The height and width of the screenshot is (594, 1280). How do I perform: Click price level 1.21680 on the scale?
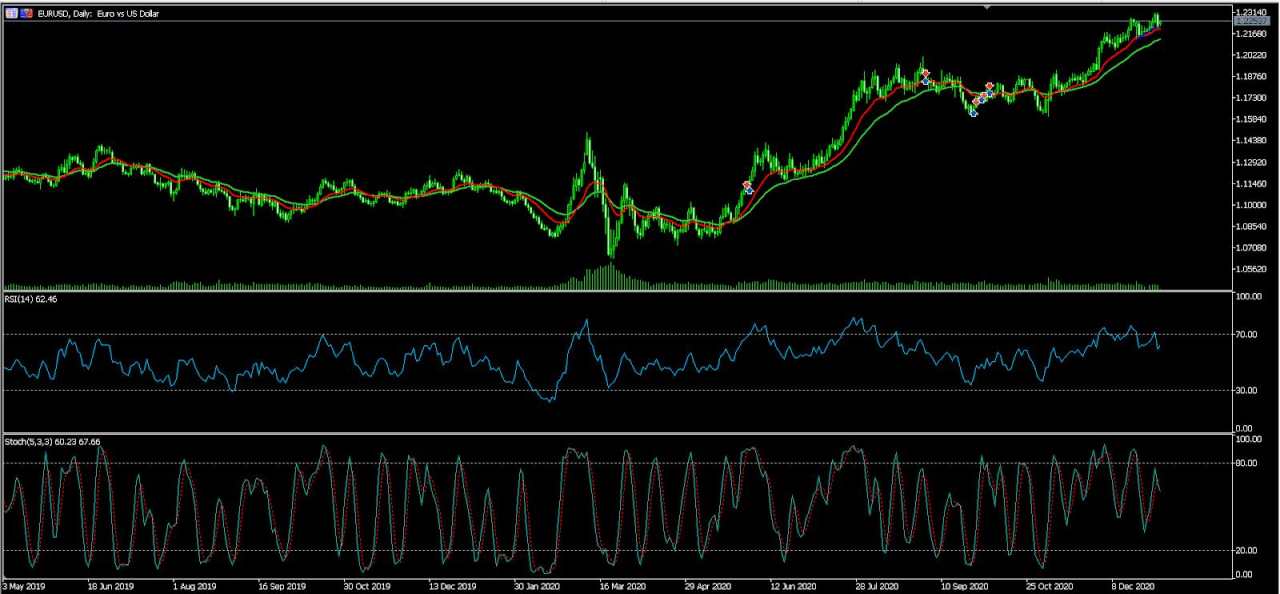coord(1250,34)
